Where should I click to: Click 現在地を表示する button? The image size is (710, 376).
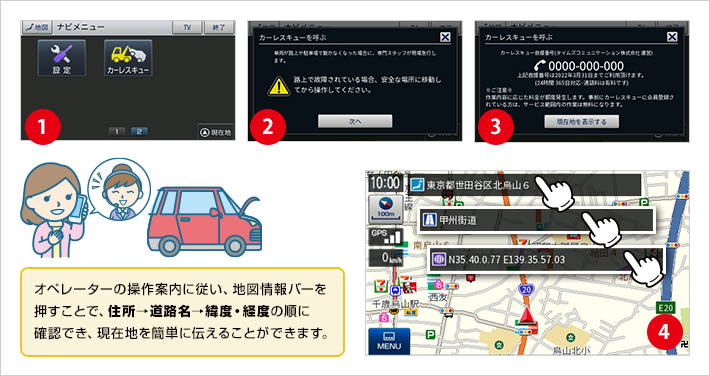pyautogui.click(x=581, y=121)
